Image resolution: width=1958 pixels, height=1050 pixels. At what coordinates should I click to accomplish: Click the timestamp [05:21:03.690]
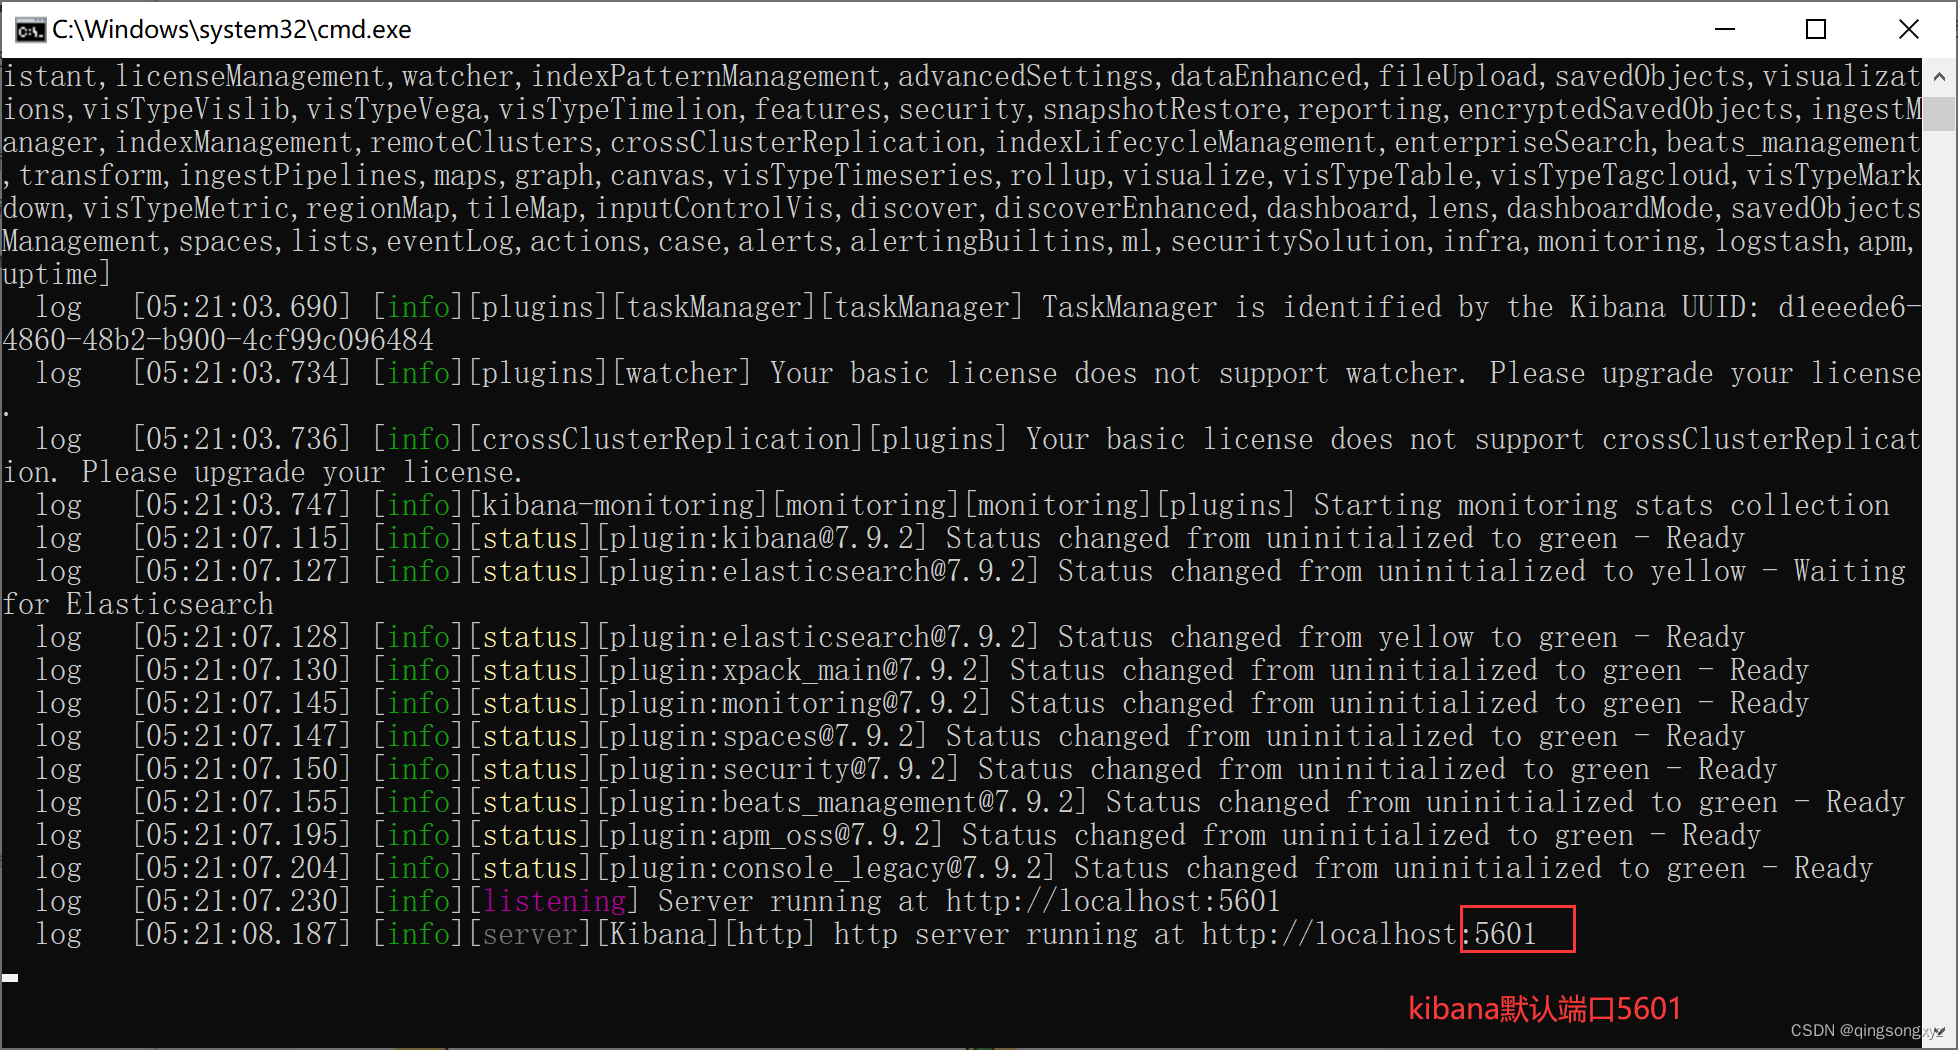coord(243,307)
